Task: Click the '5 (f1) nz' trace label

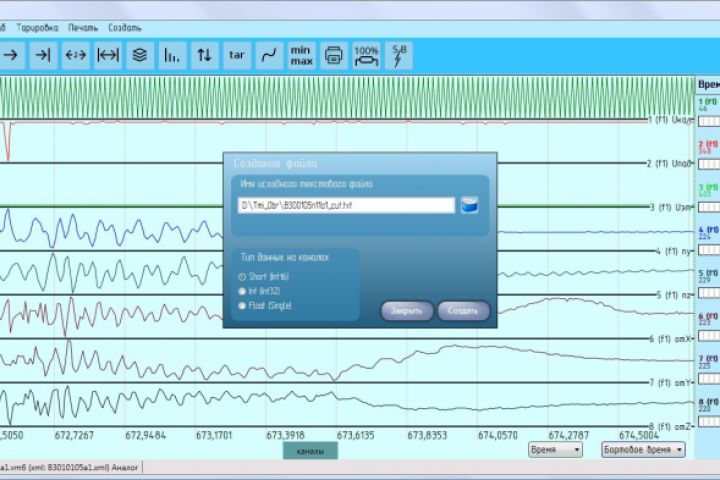Action: tap(675, 294)
